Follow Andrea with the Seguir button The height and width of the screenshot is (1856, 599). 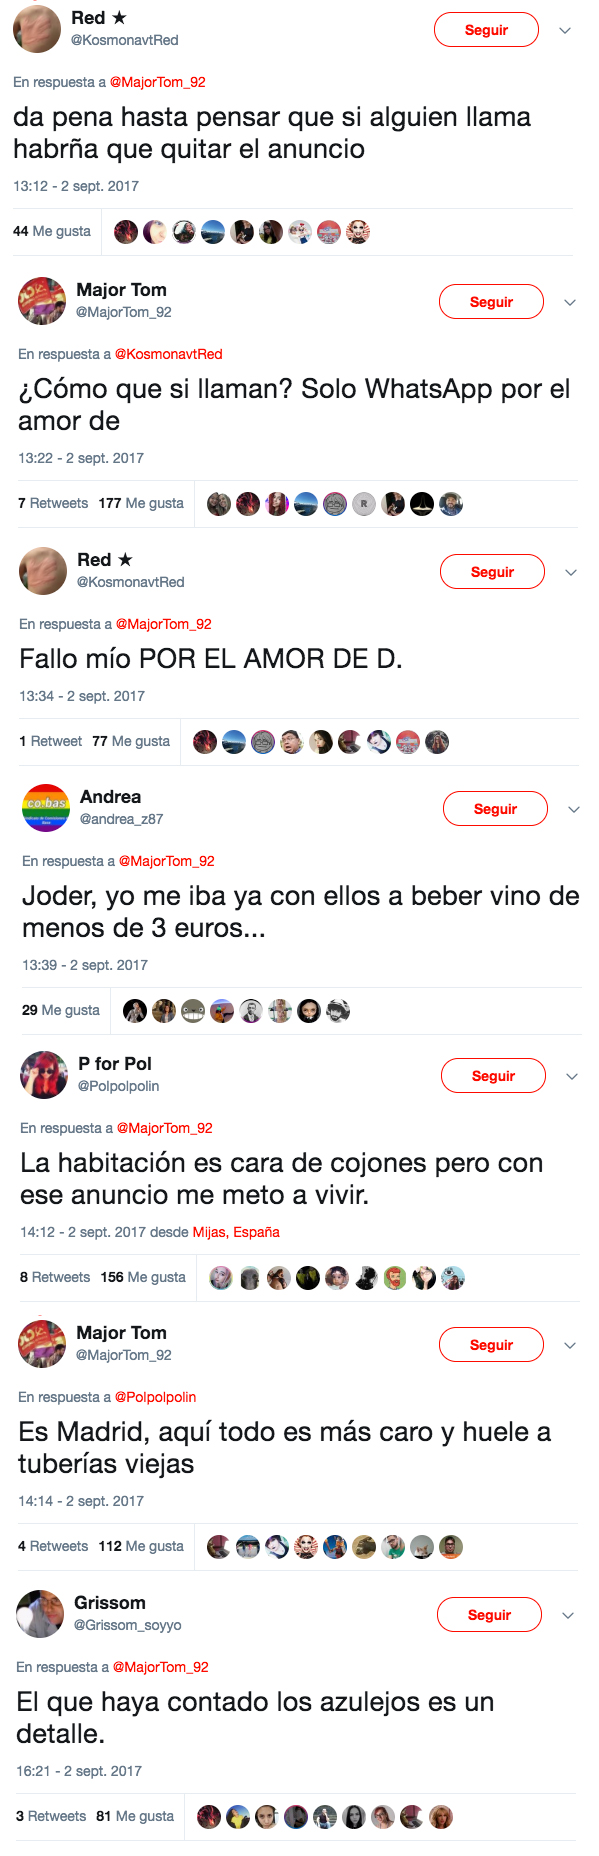495,809
